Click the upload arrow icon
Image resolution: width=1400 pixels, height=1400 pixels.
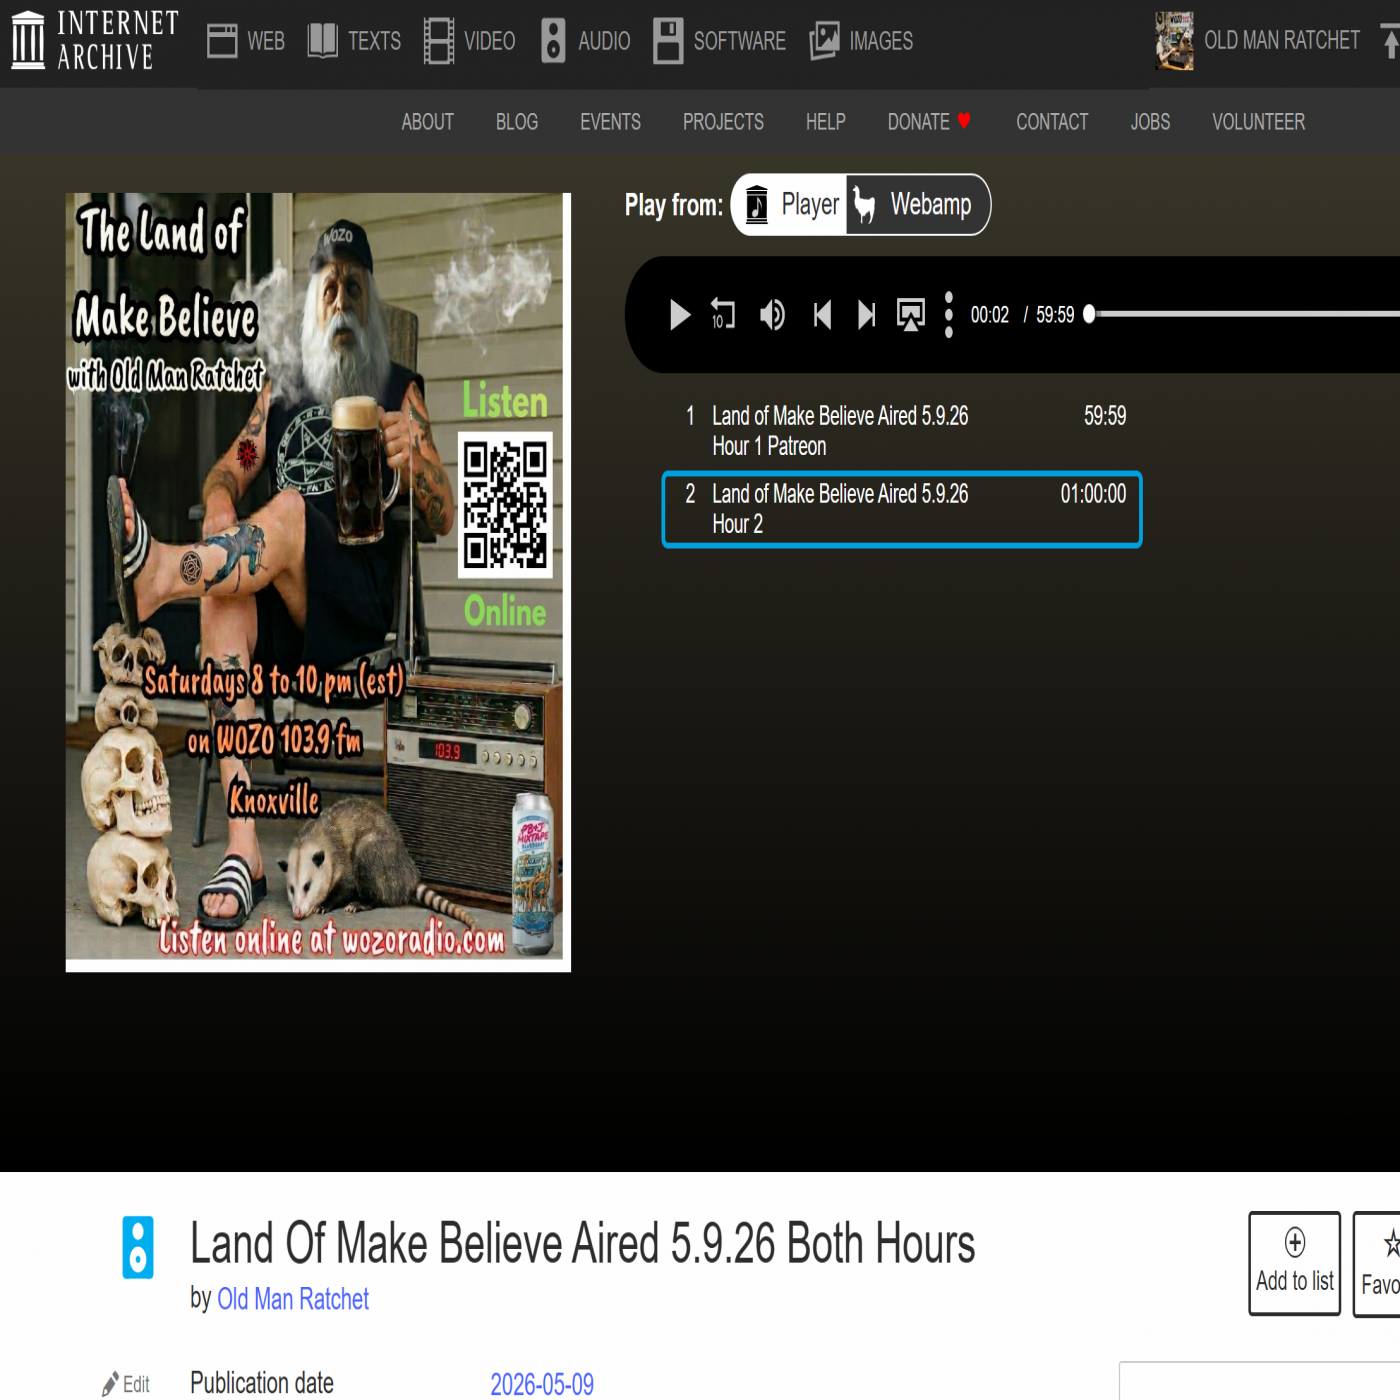[x=1391, y=42]
